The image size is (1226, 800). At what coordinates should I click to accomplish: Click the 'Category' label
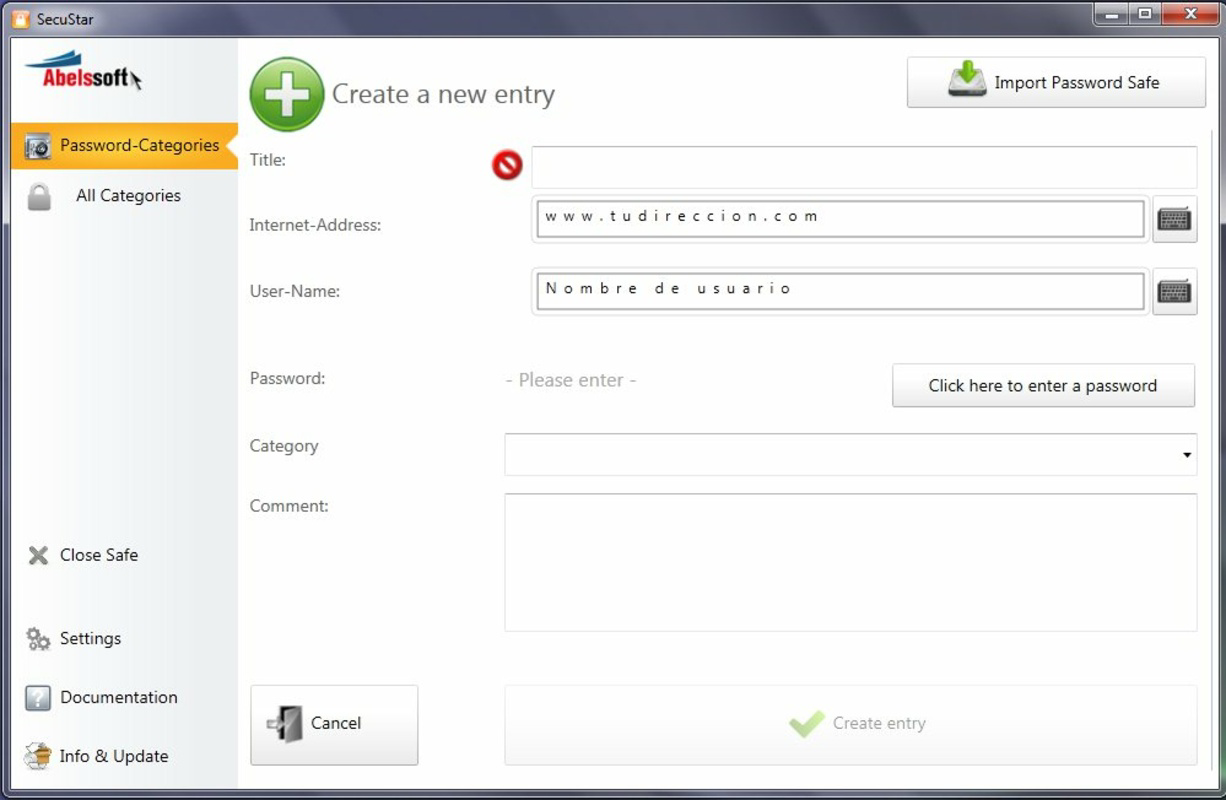pos(284,446)
